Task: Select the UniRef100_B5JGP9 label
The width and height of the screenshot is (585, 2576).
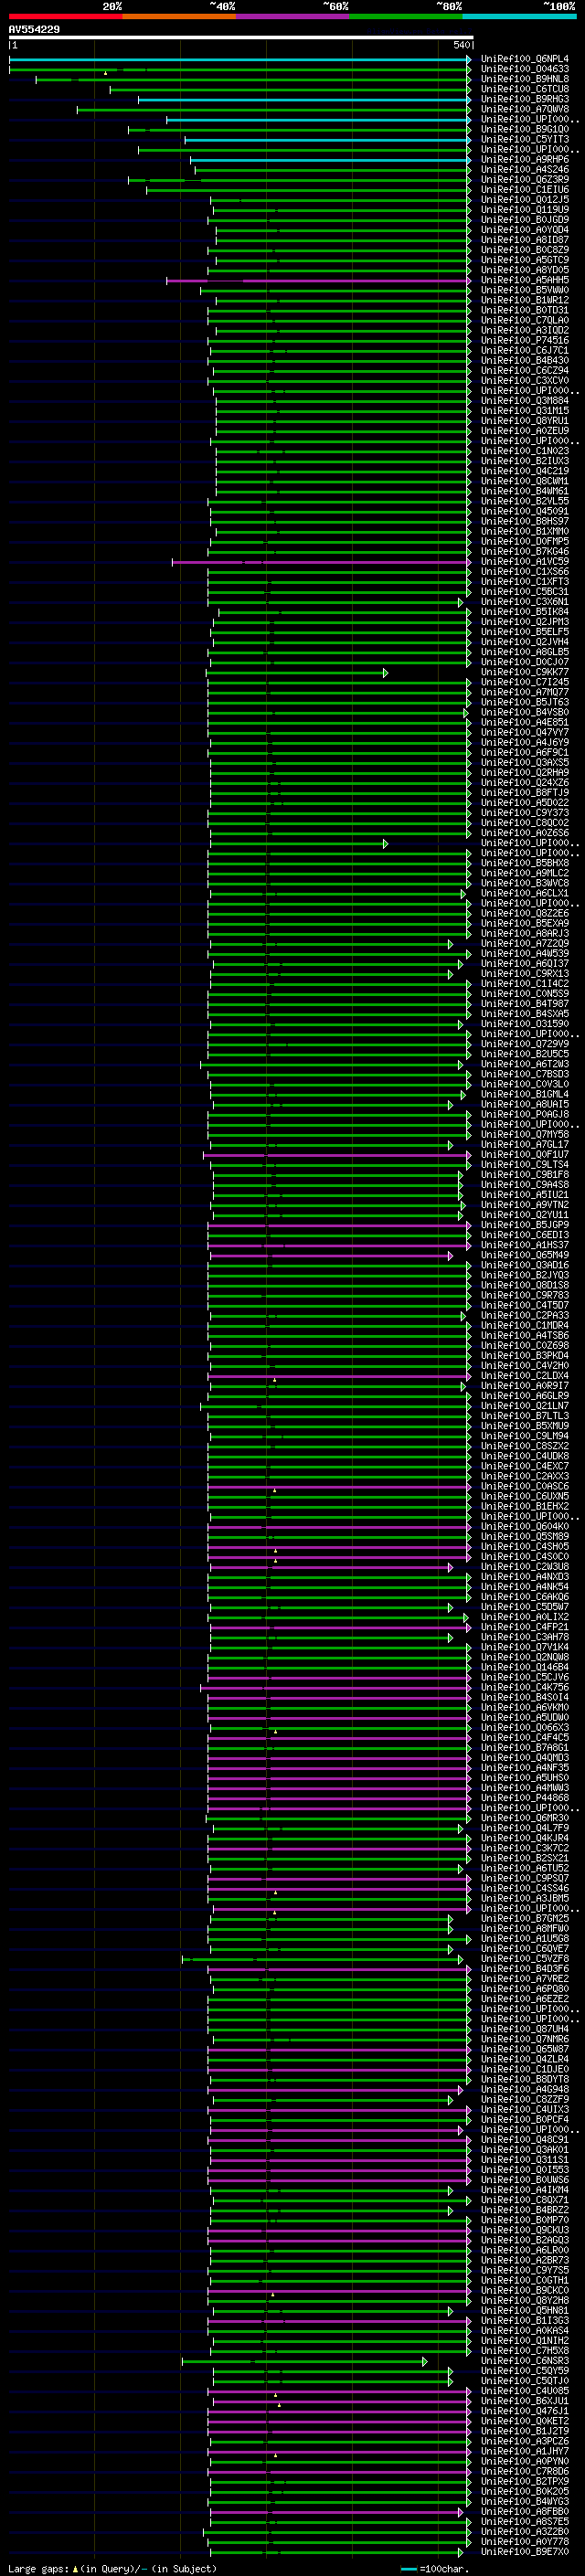Action: click(x=524, y=1224)
